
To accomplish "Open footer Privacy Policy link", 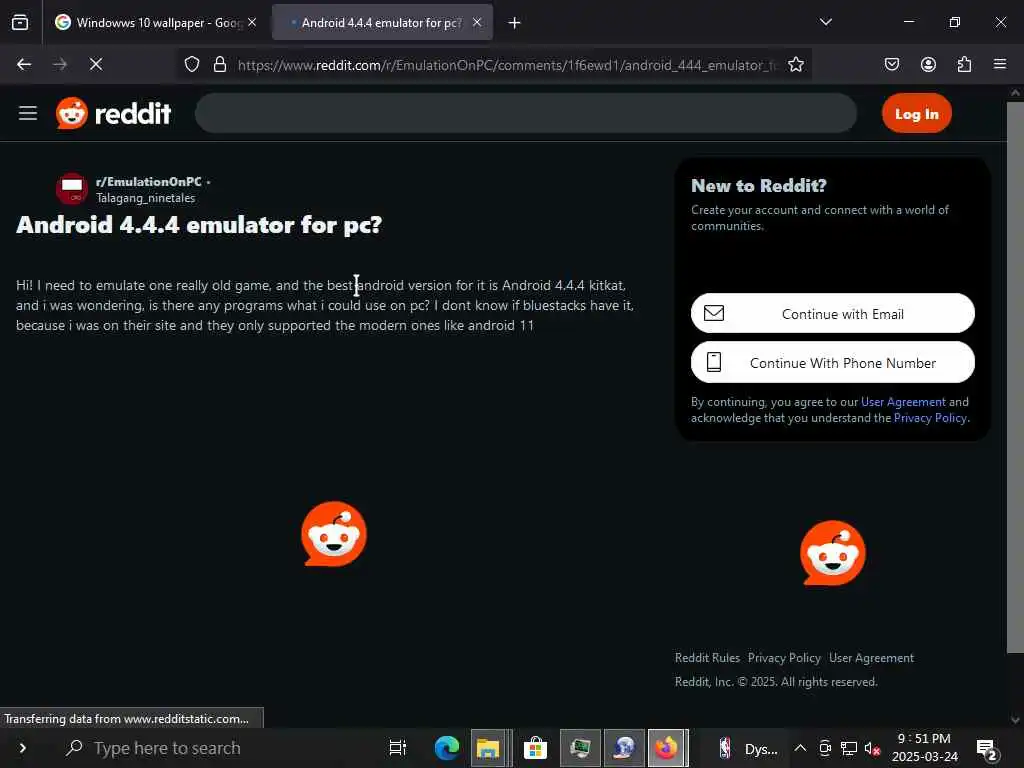I will [x=784, y=658].
